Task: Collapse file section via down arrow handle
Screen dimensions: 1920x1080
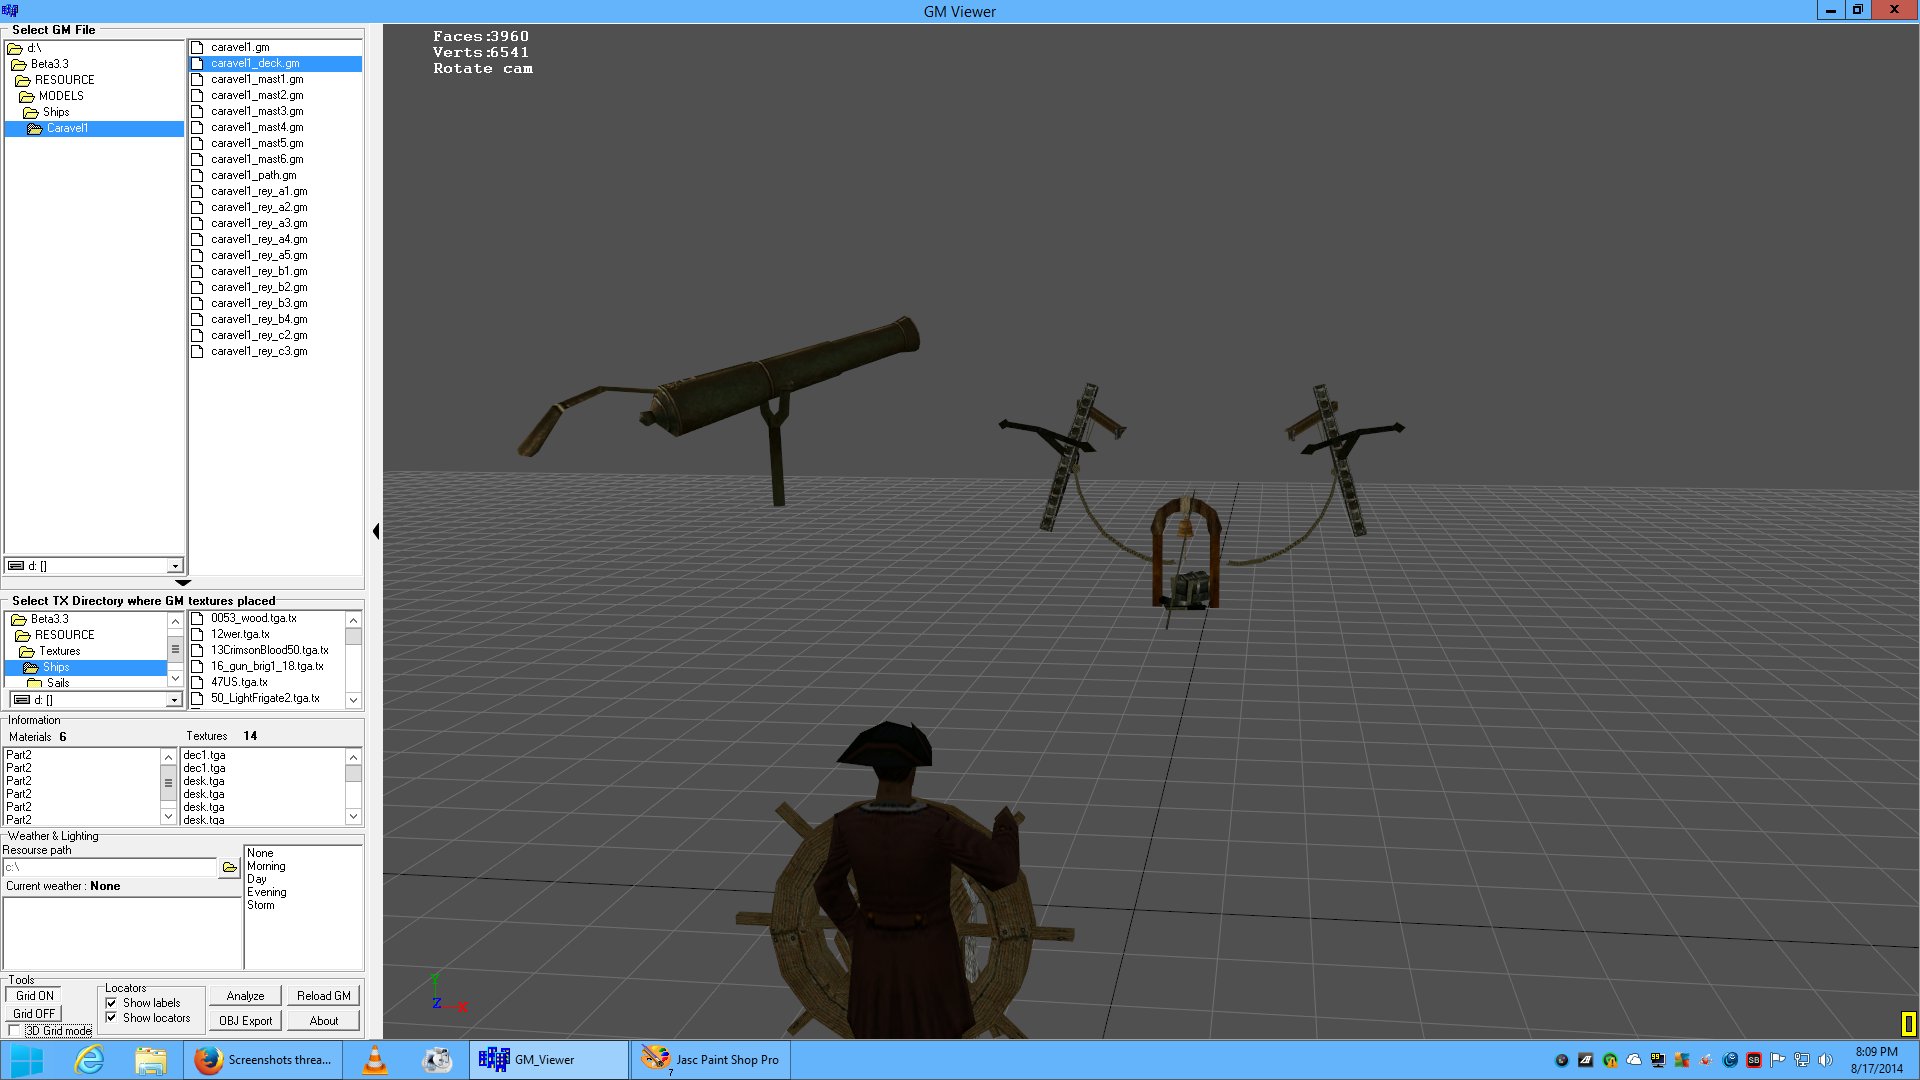Action: point(182,582)
